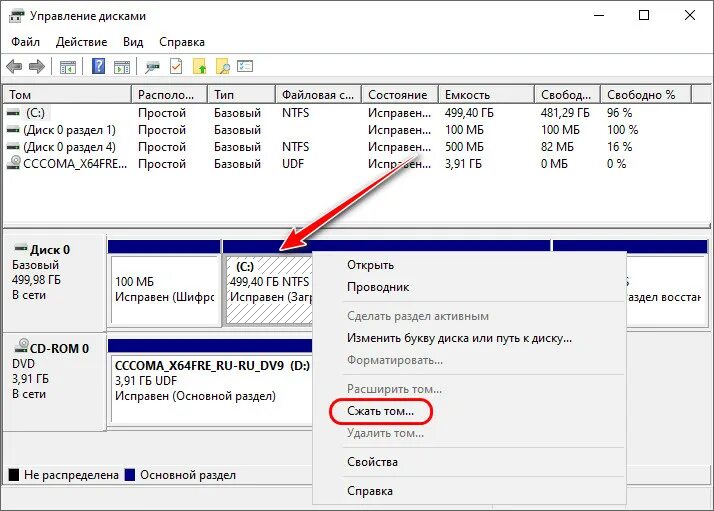Toggle the console tree pane icon
This screenshot has width=714, height=511.
coord(67,67)
